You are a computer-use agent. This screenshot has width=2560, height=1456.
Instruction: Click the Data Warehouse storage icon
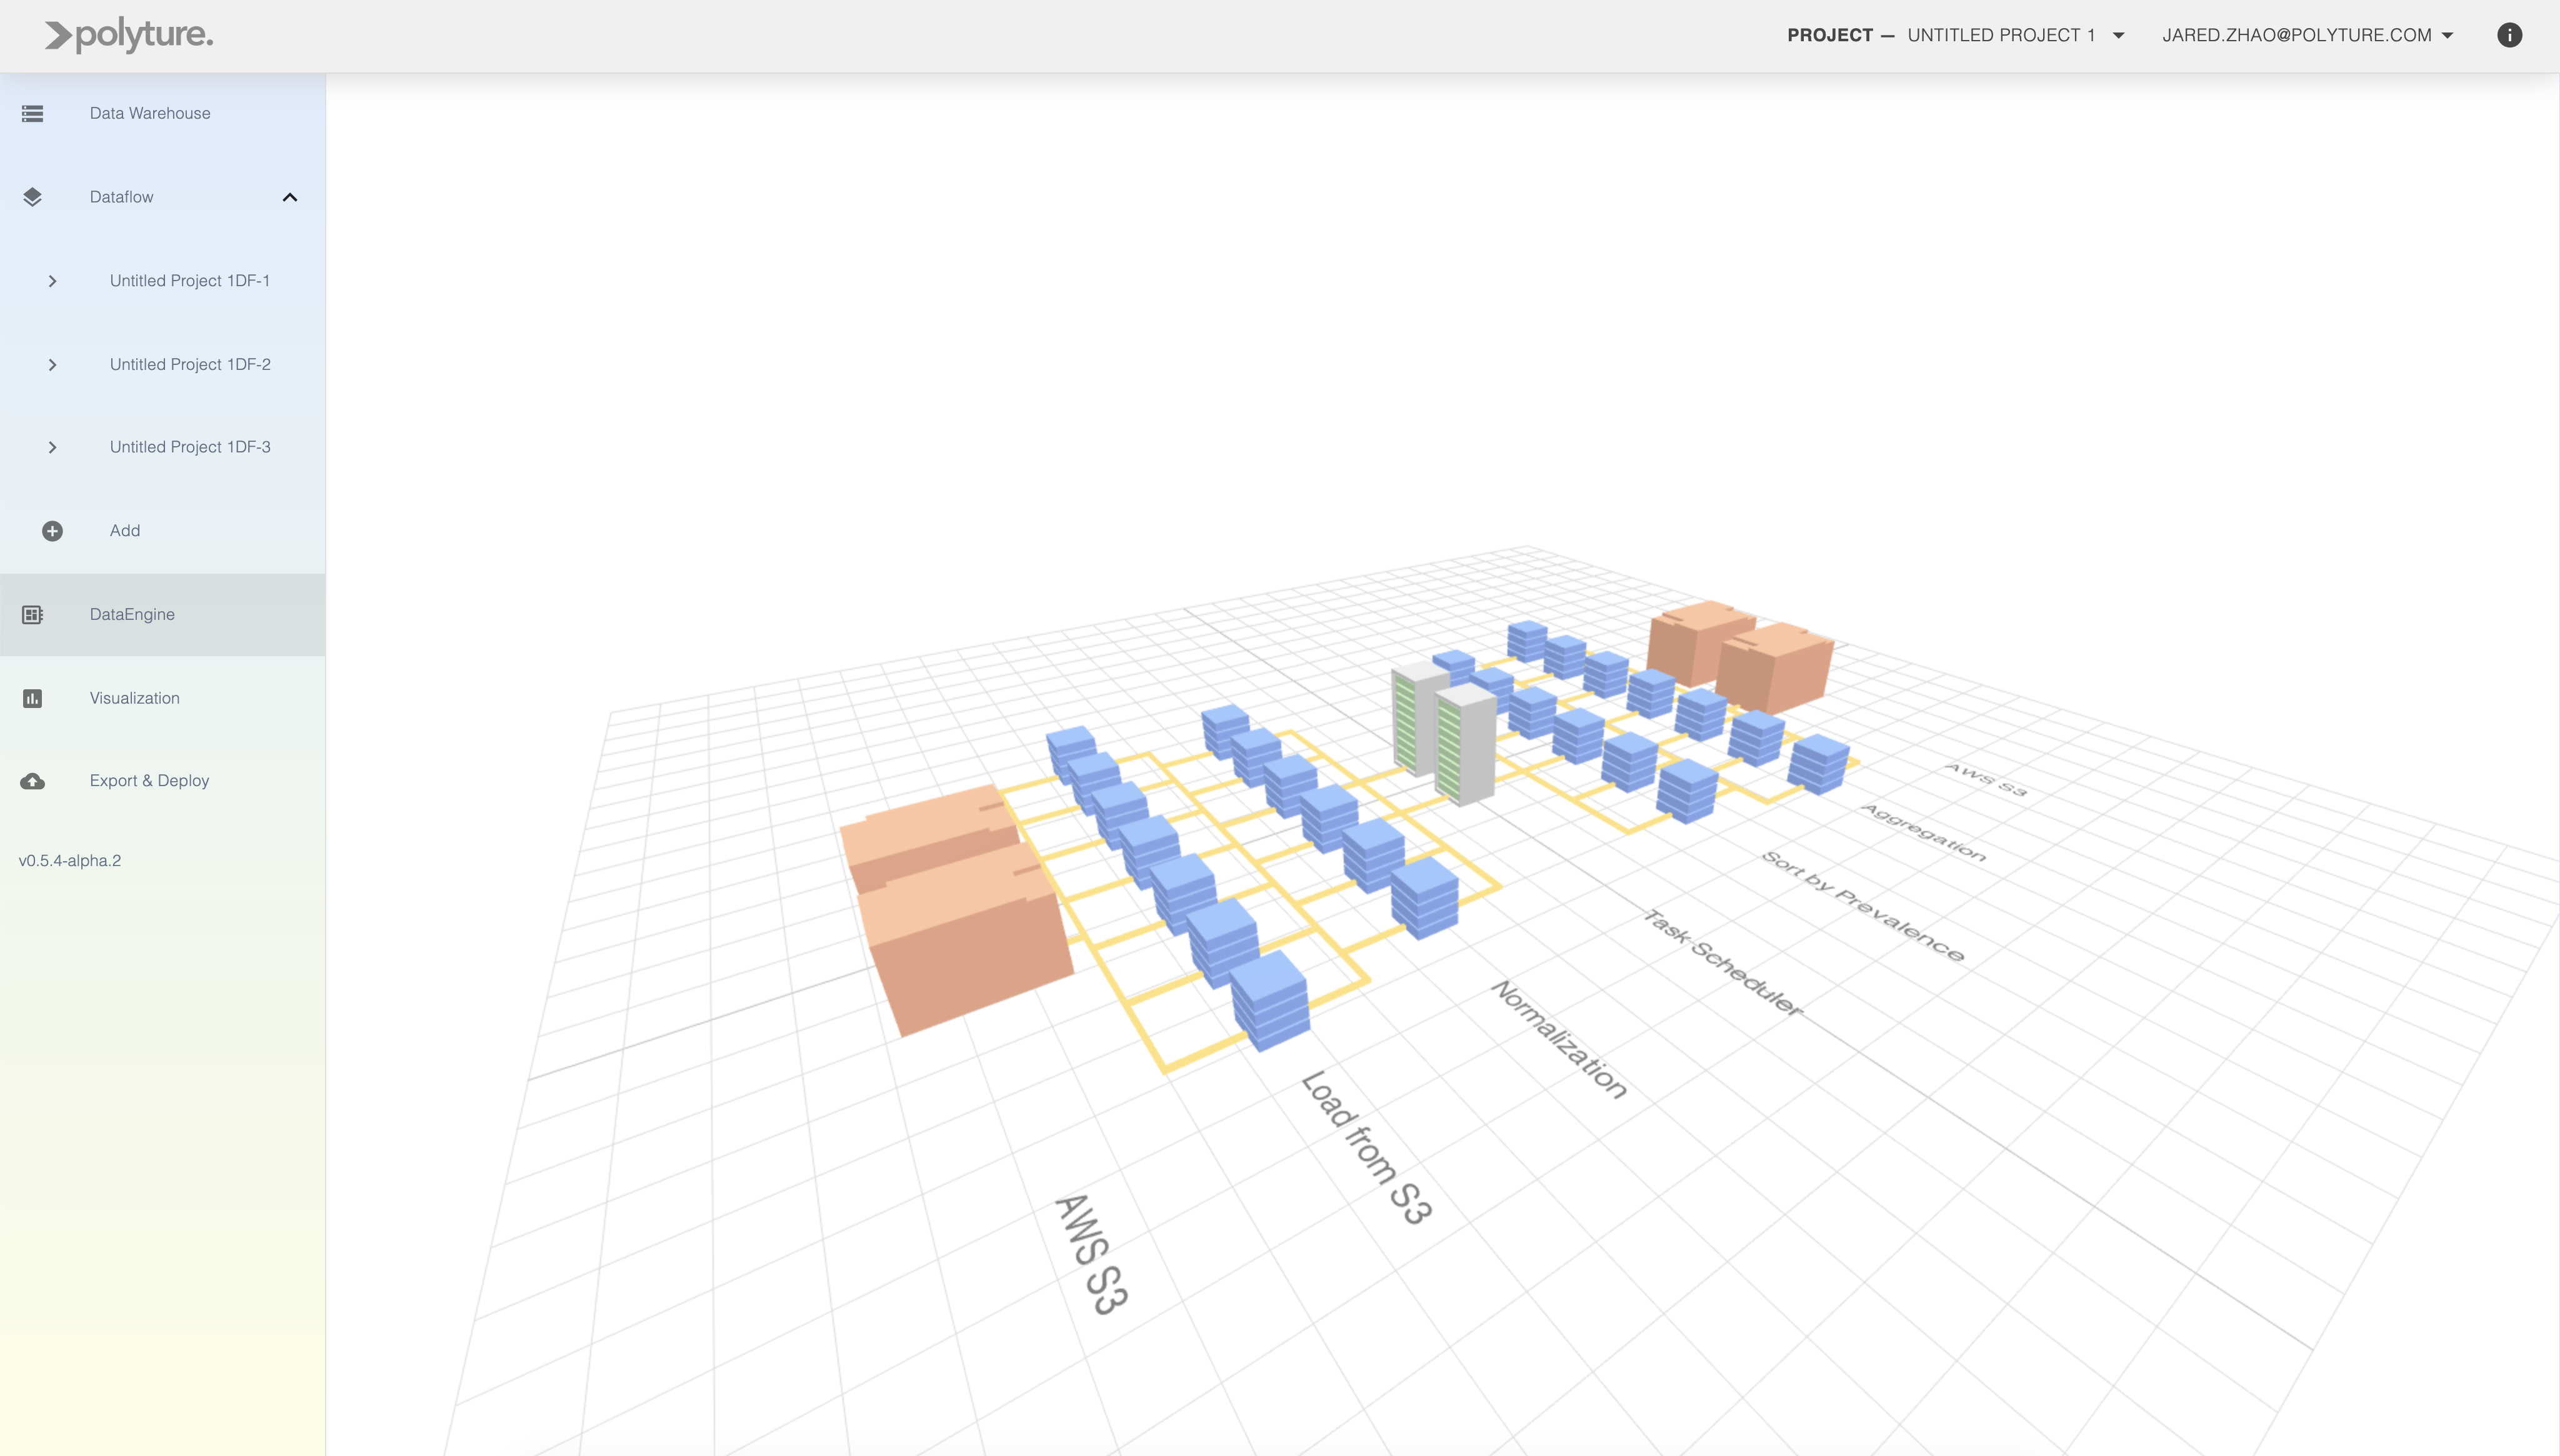[32, 113]
